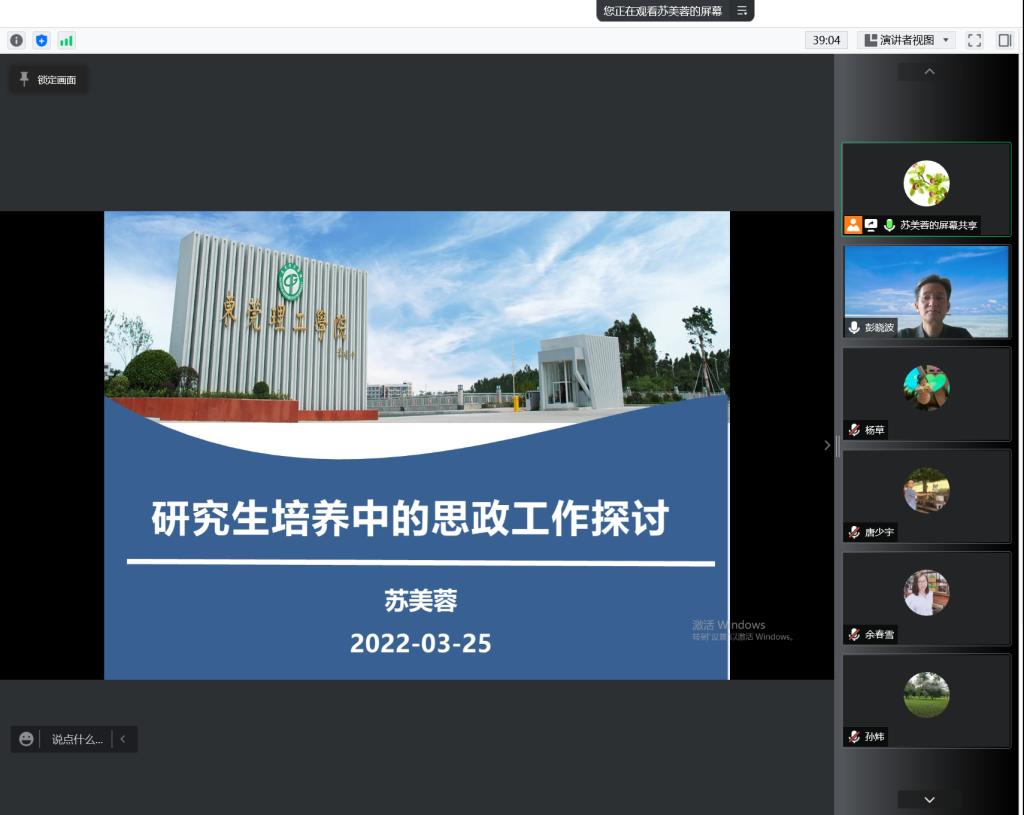1024x815 pixels.
Task: Click the green microphone icon for 苏美蓉
Action: pyautogui.click(x=889, y=226)
